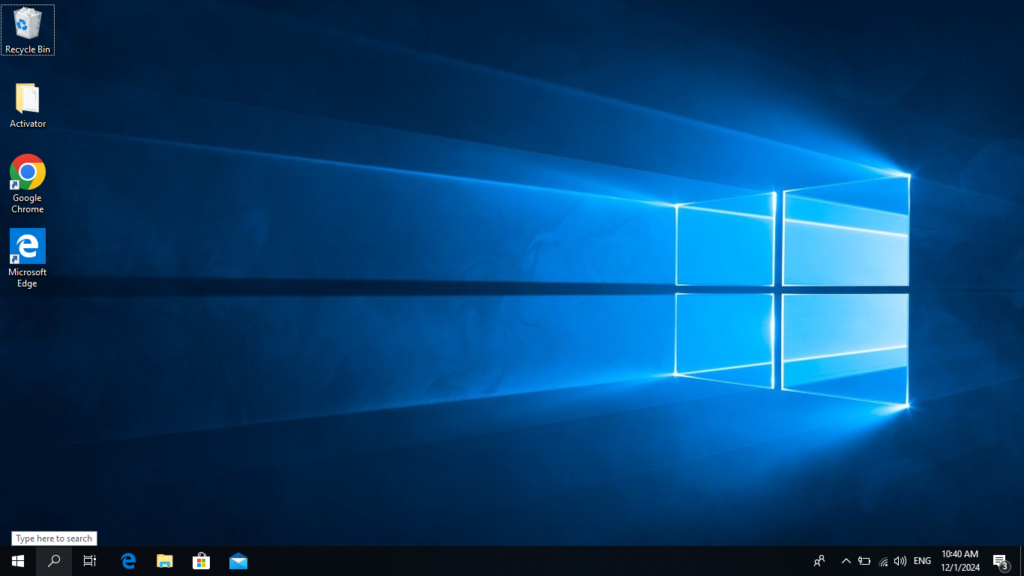Open the volume speaker tray icon
This screenshot has height=576, width=1024.
point(900,561)
